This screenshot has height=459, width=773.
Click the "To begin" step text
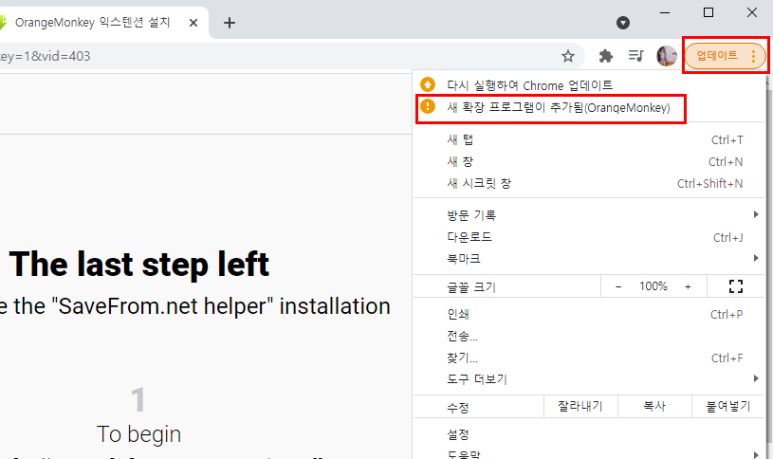click(139, 434)
